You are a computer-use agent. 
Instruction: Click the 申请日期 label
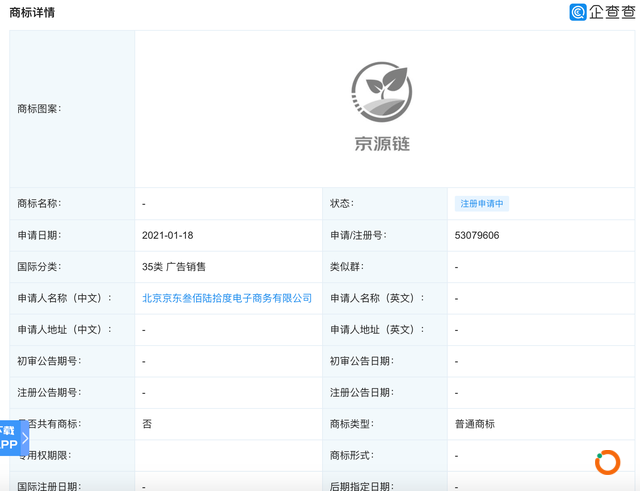pos(39,236)
